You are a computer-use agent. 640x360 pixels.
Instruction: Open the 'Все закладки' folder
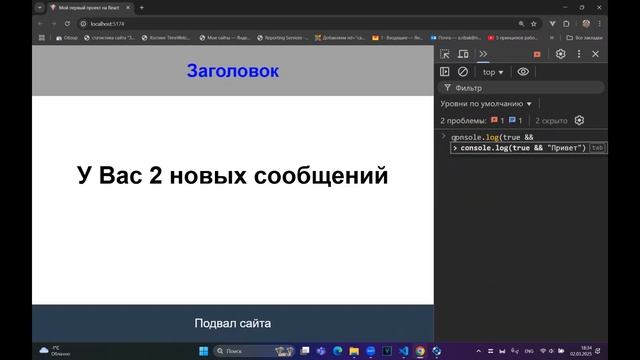(x=584, y=38)
